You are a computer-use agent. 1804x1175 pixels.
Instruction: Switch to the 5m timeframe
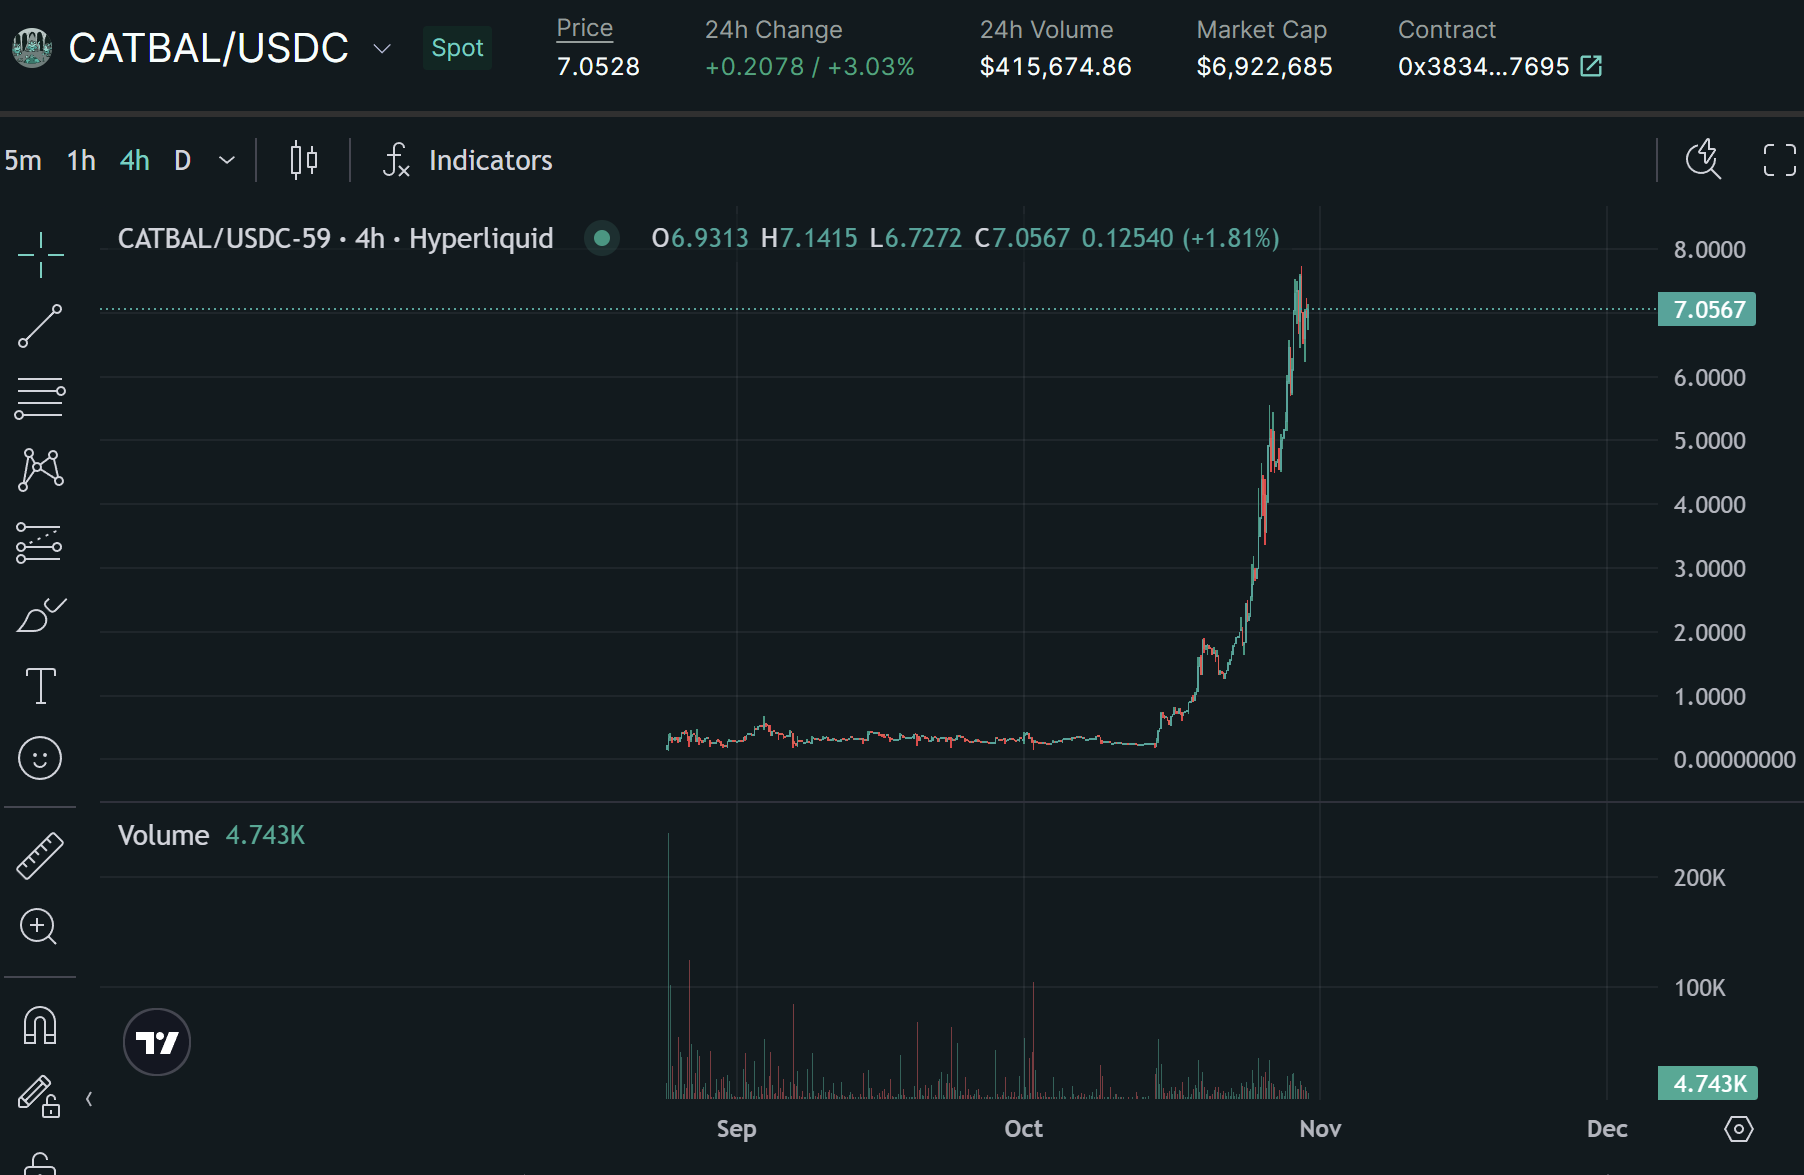23,160
